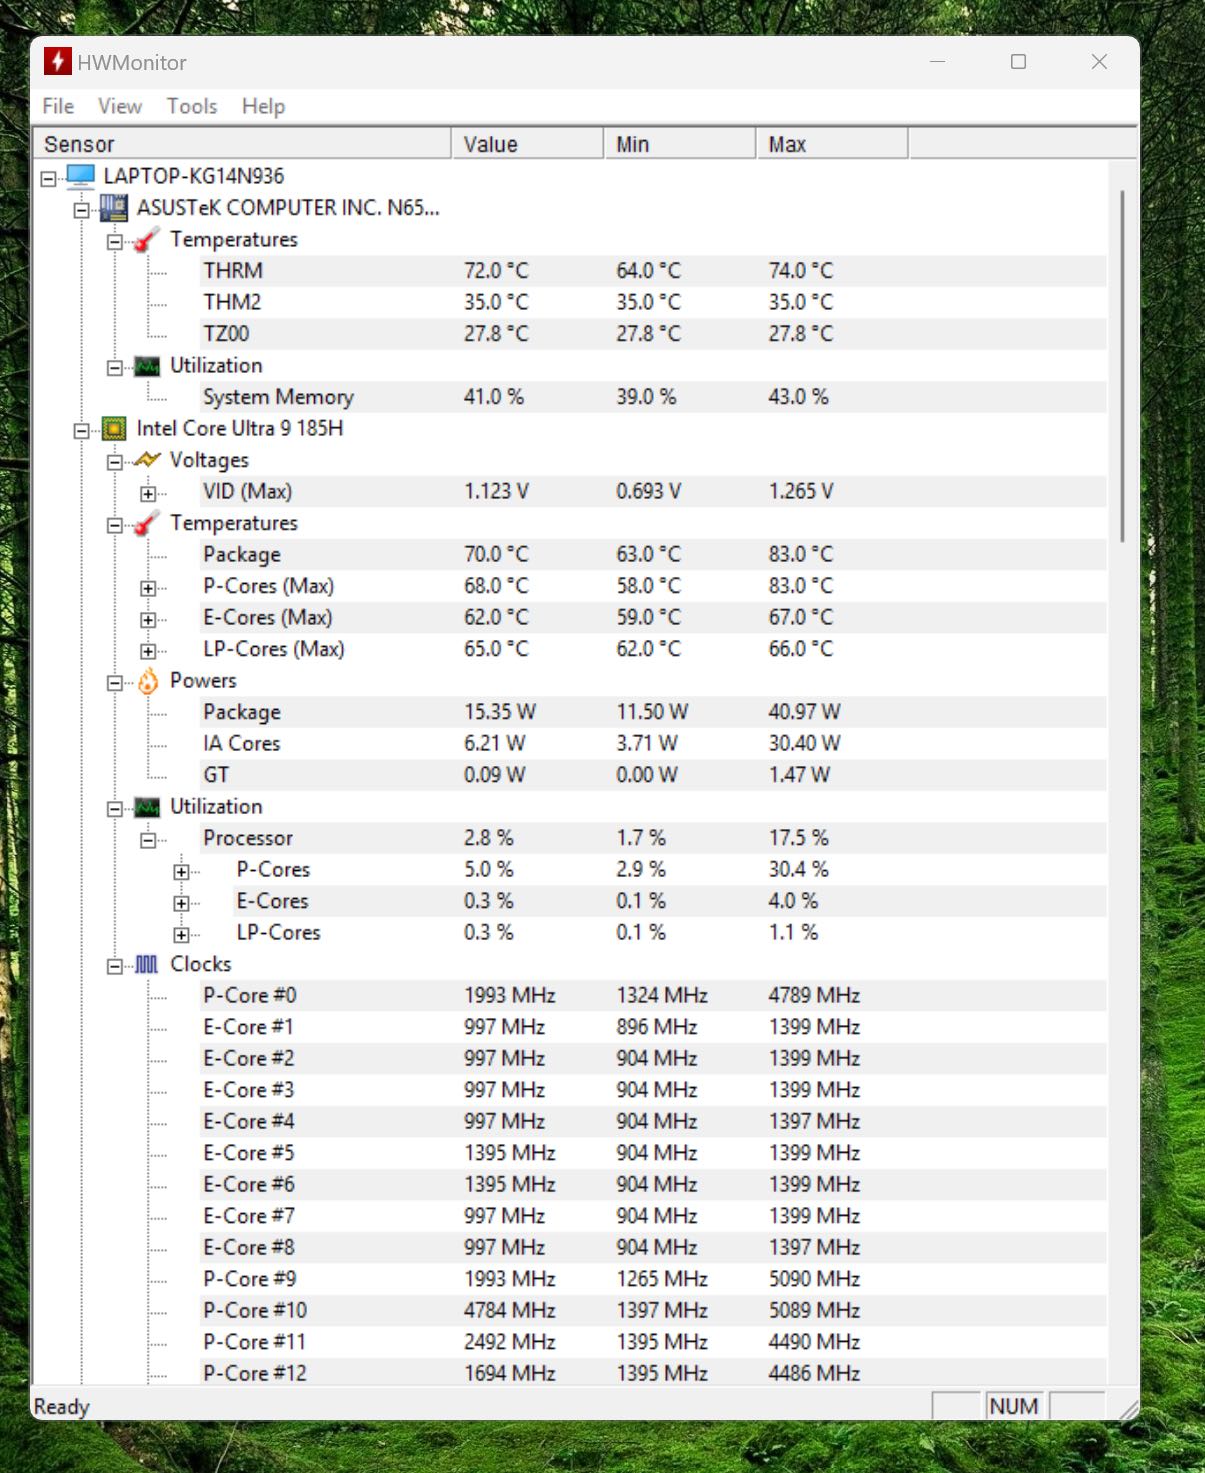Select the E-Core #5 clock row
Viewport: 1205px width, 1473px height.
coord(654,1153)
